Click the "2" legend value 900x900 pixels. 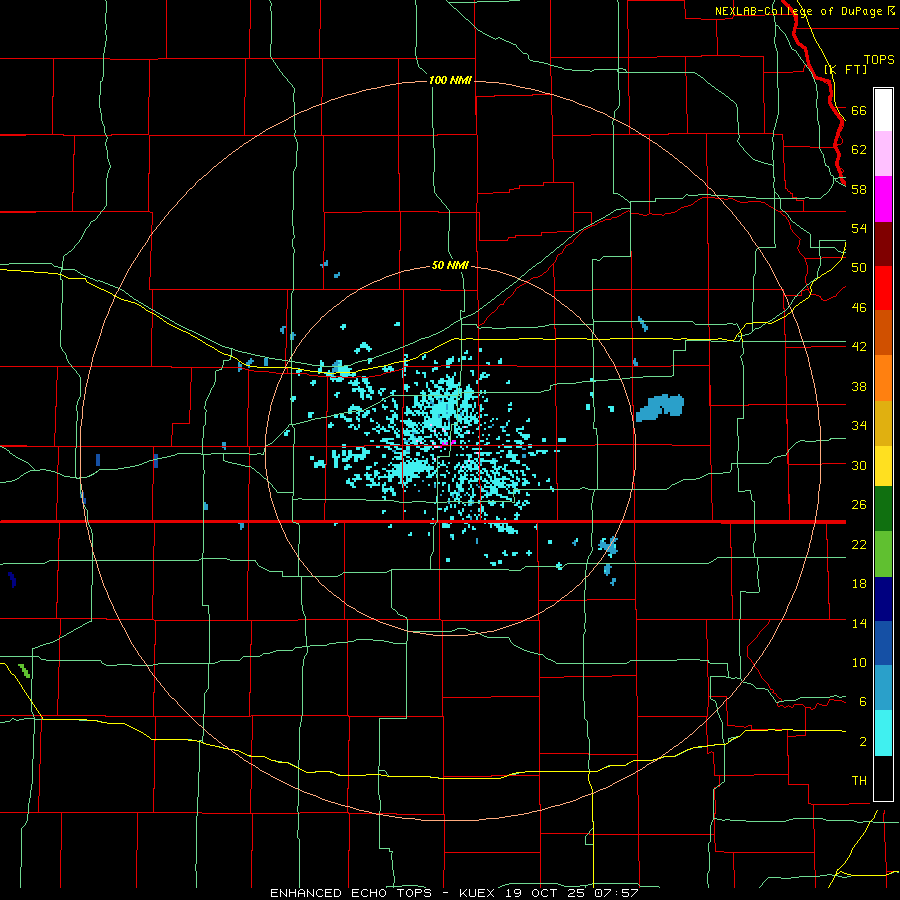tap(863, 742)
